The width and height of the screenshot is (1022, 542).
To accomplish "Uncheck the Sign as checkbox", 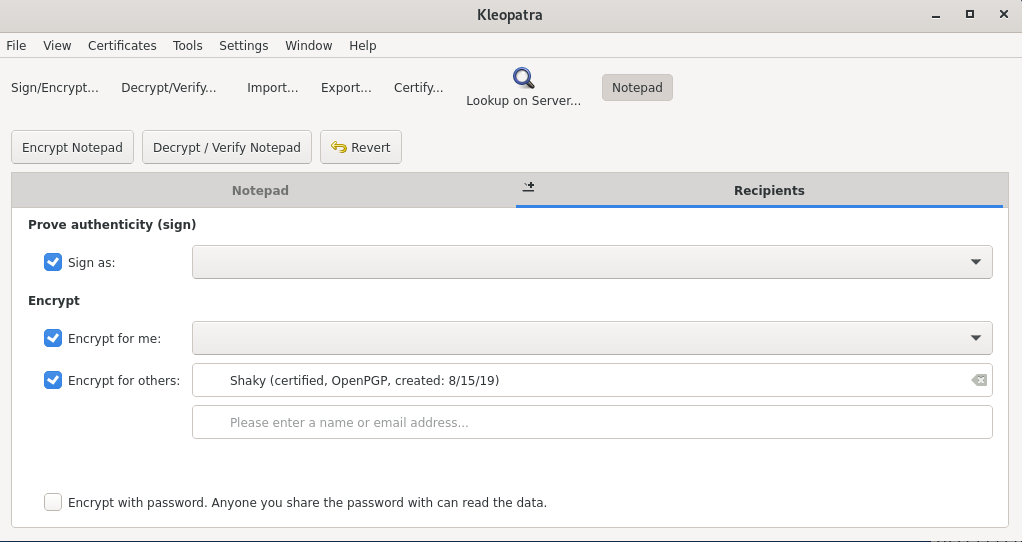I will (53, 262).
